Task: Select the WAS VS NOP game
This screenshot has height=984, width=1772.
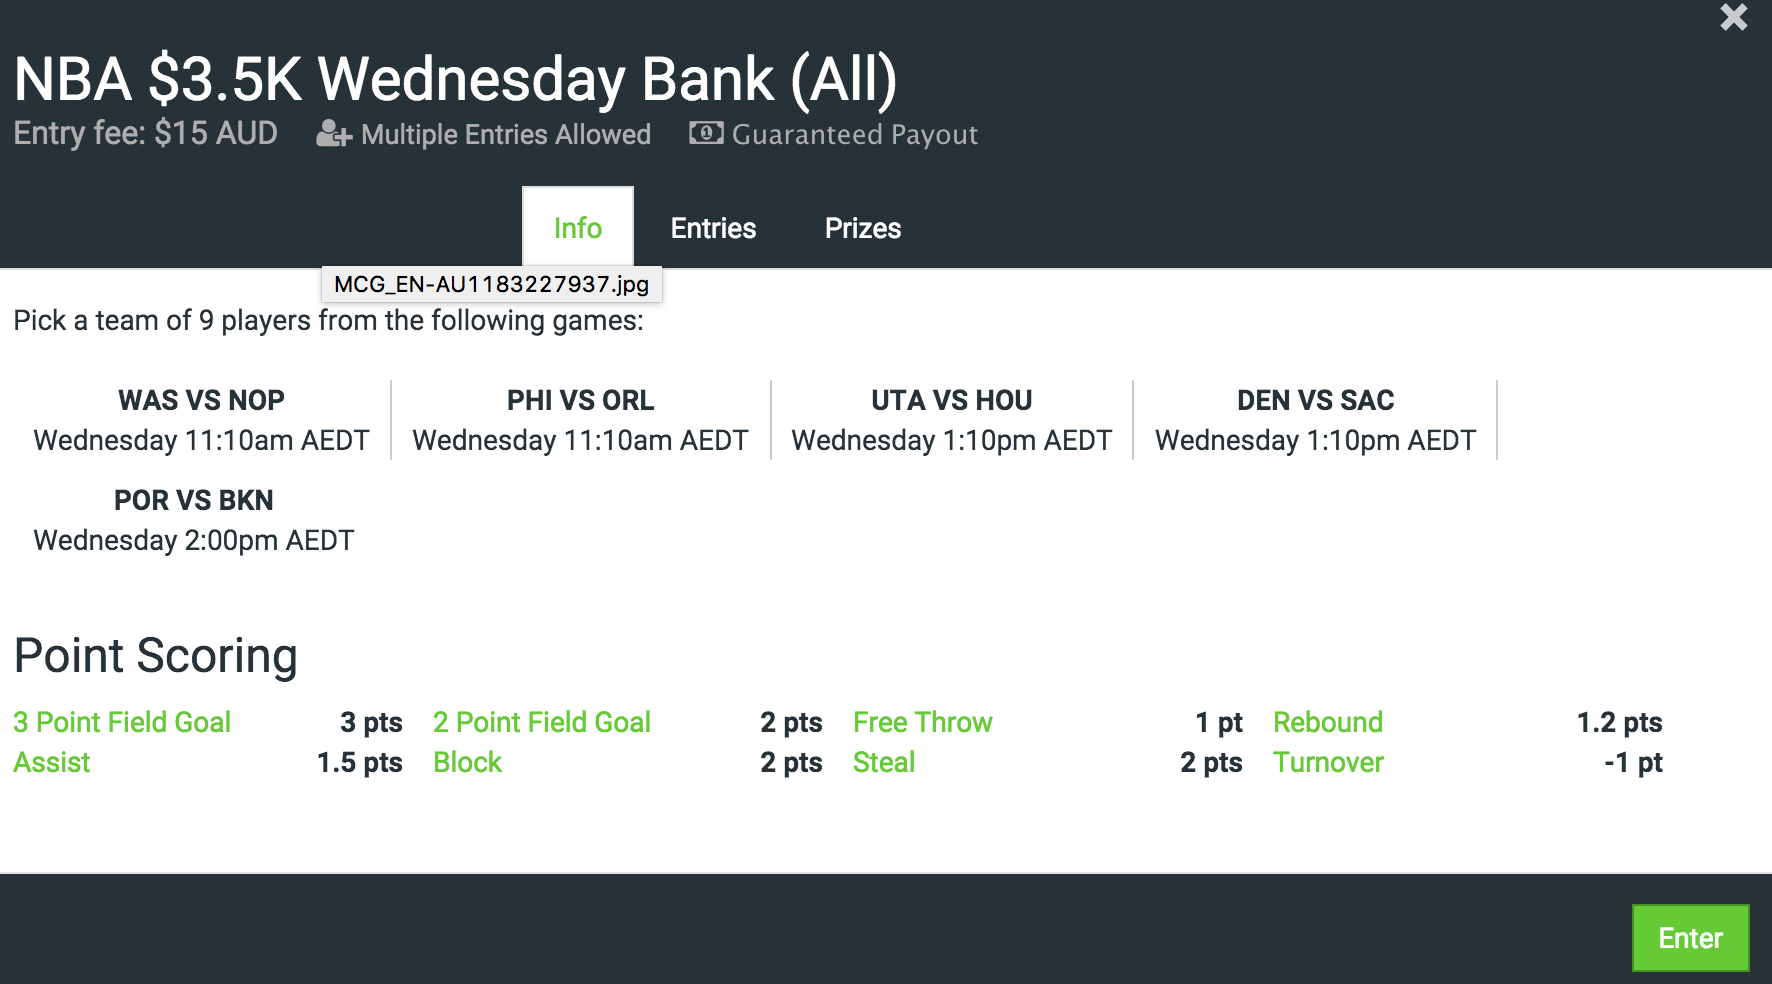Action: click(201, 420)
